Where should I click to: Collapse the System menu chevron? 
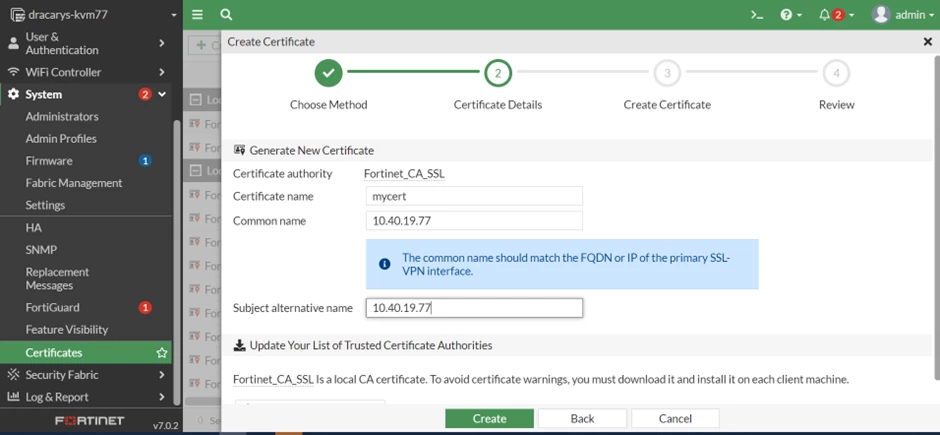pyautogui.click(x=162, y=94)
